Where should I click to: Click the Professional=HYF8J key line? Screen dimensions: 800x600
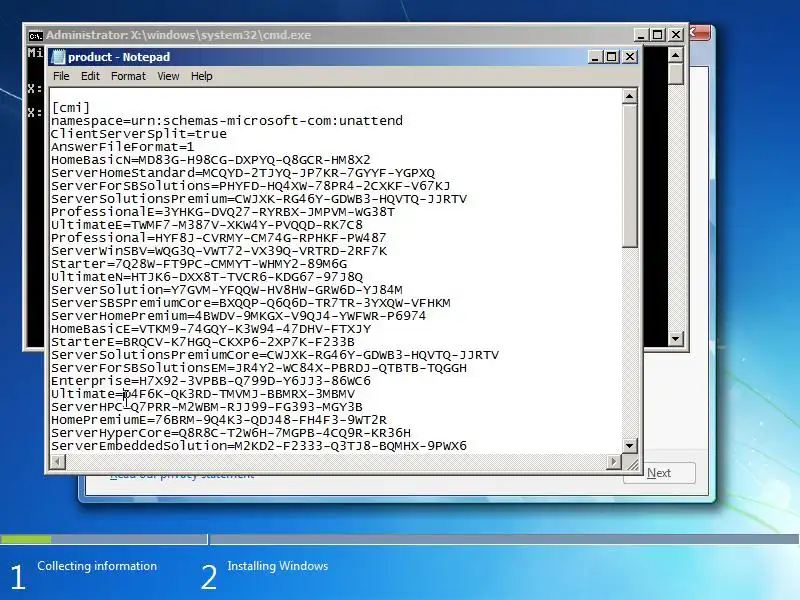(219, 238)
